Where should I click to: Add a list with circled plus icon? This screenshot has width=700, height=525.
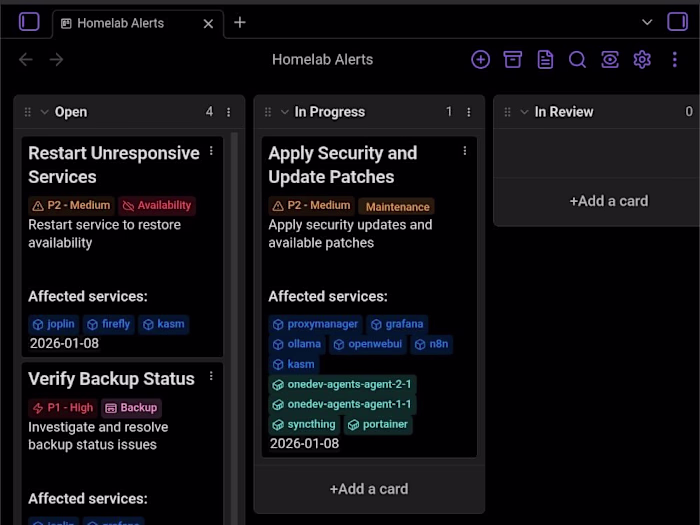[480, 59]
